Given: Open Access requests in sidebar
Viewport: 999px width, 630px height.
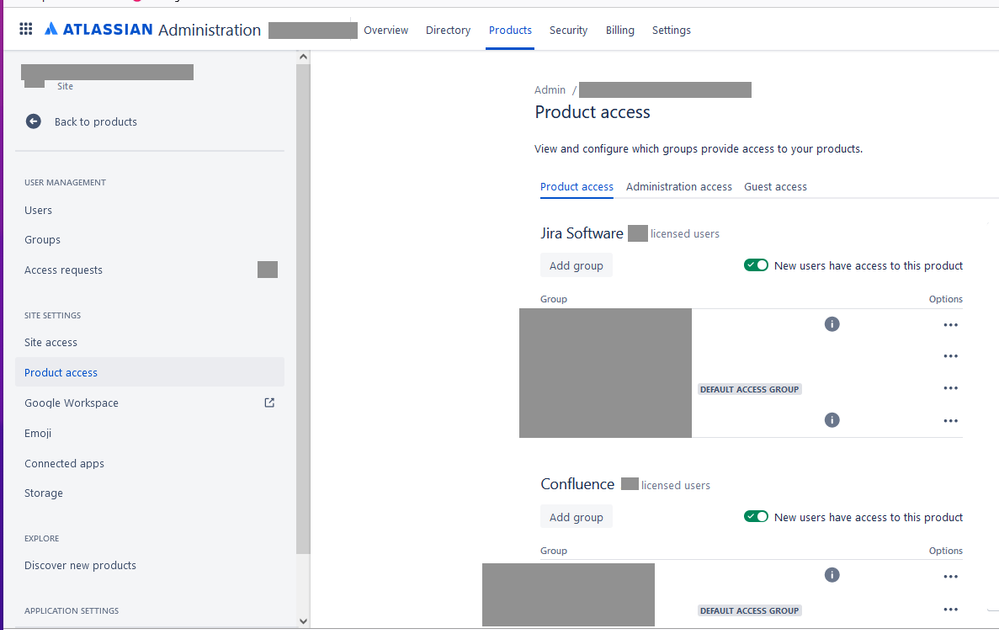Looking at the screenshot, I should (x=63, y=270).
